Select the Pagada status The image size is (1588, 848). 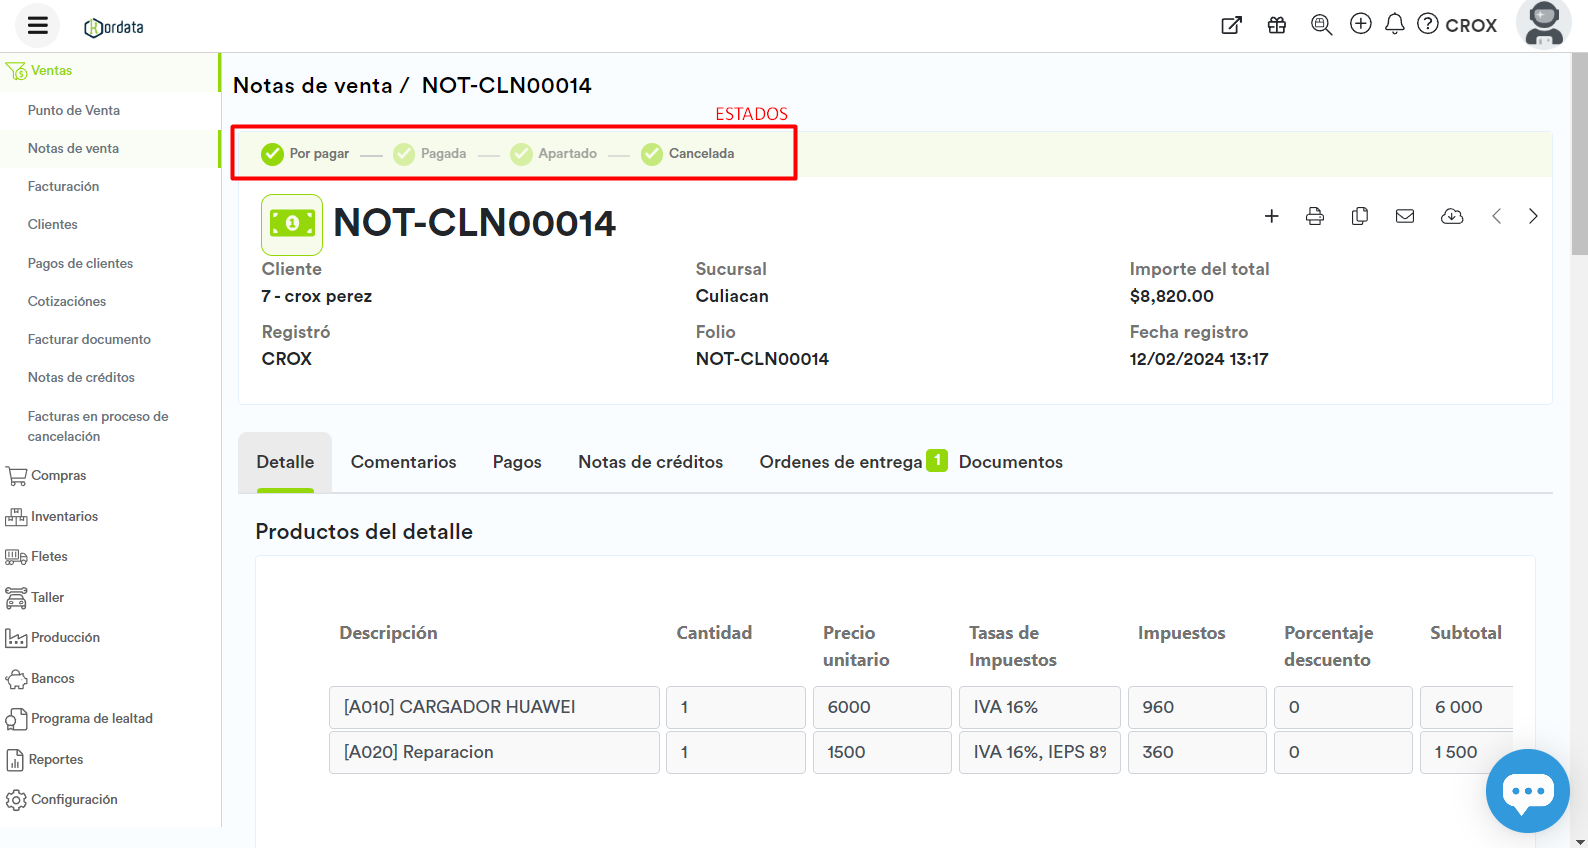[x=431, y=154]
